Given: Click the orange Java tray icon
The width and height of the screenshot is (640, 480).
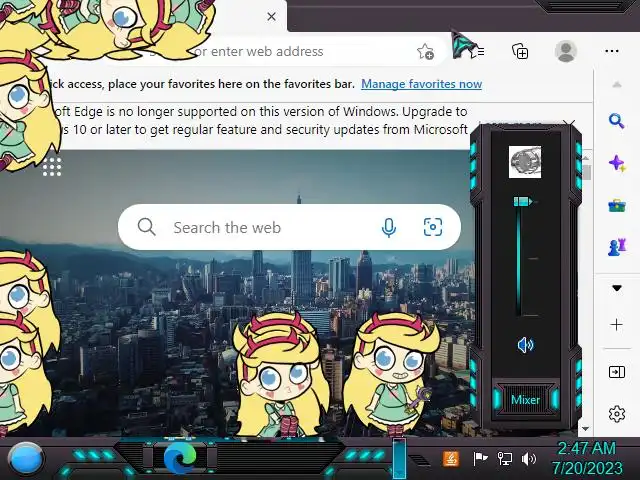Looking at the screenshot, I should coord(451,459).
